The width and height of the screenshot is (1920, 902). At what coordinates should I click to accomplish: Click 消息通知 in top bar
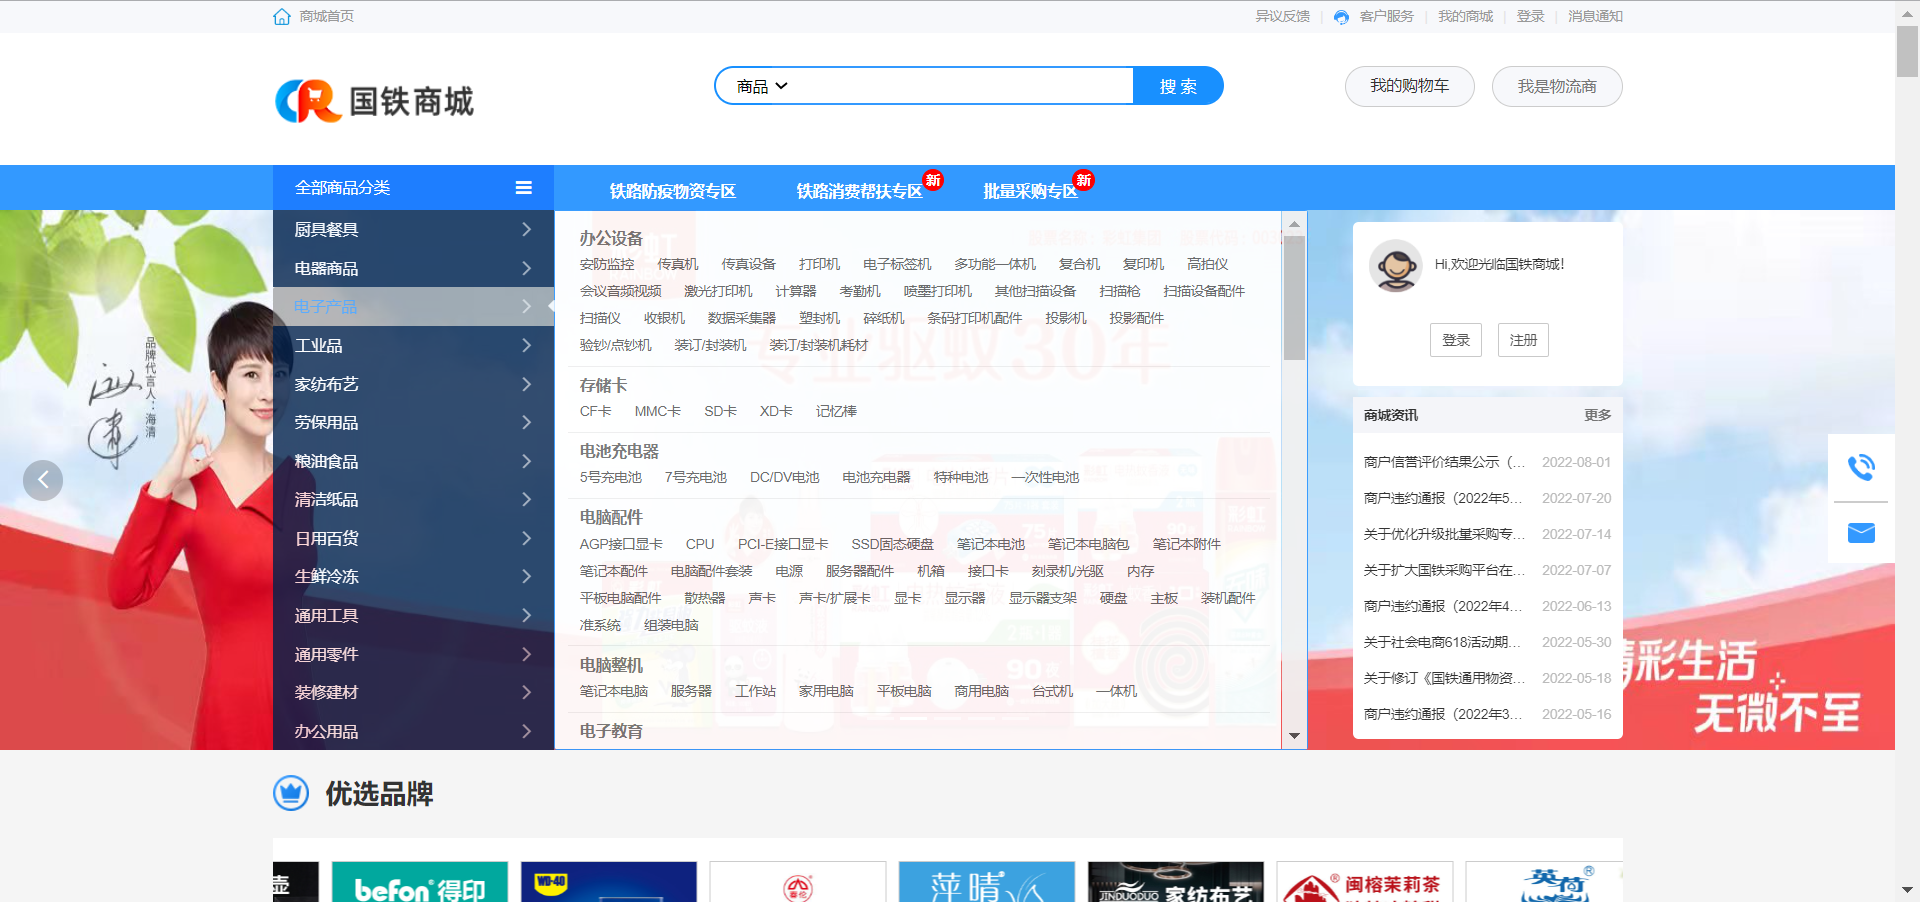(1595, 17)
